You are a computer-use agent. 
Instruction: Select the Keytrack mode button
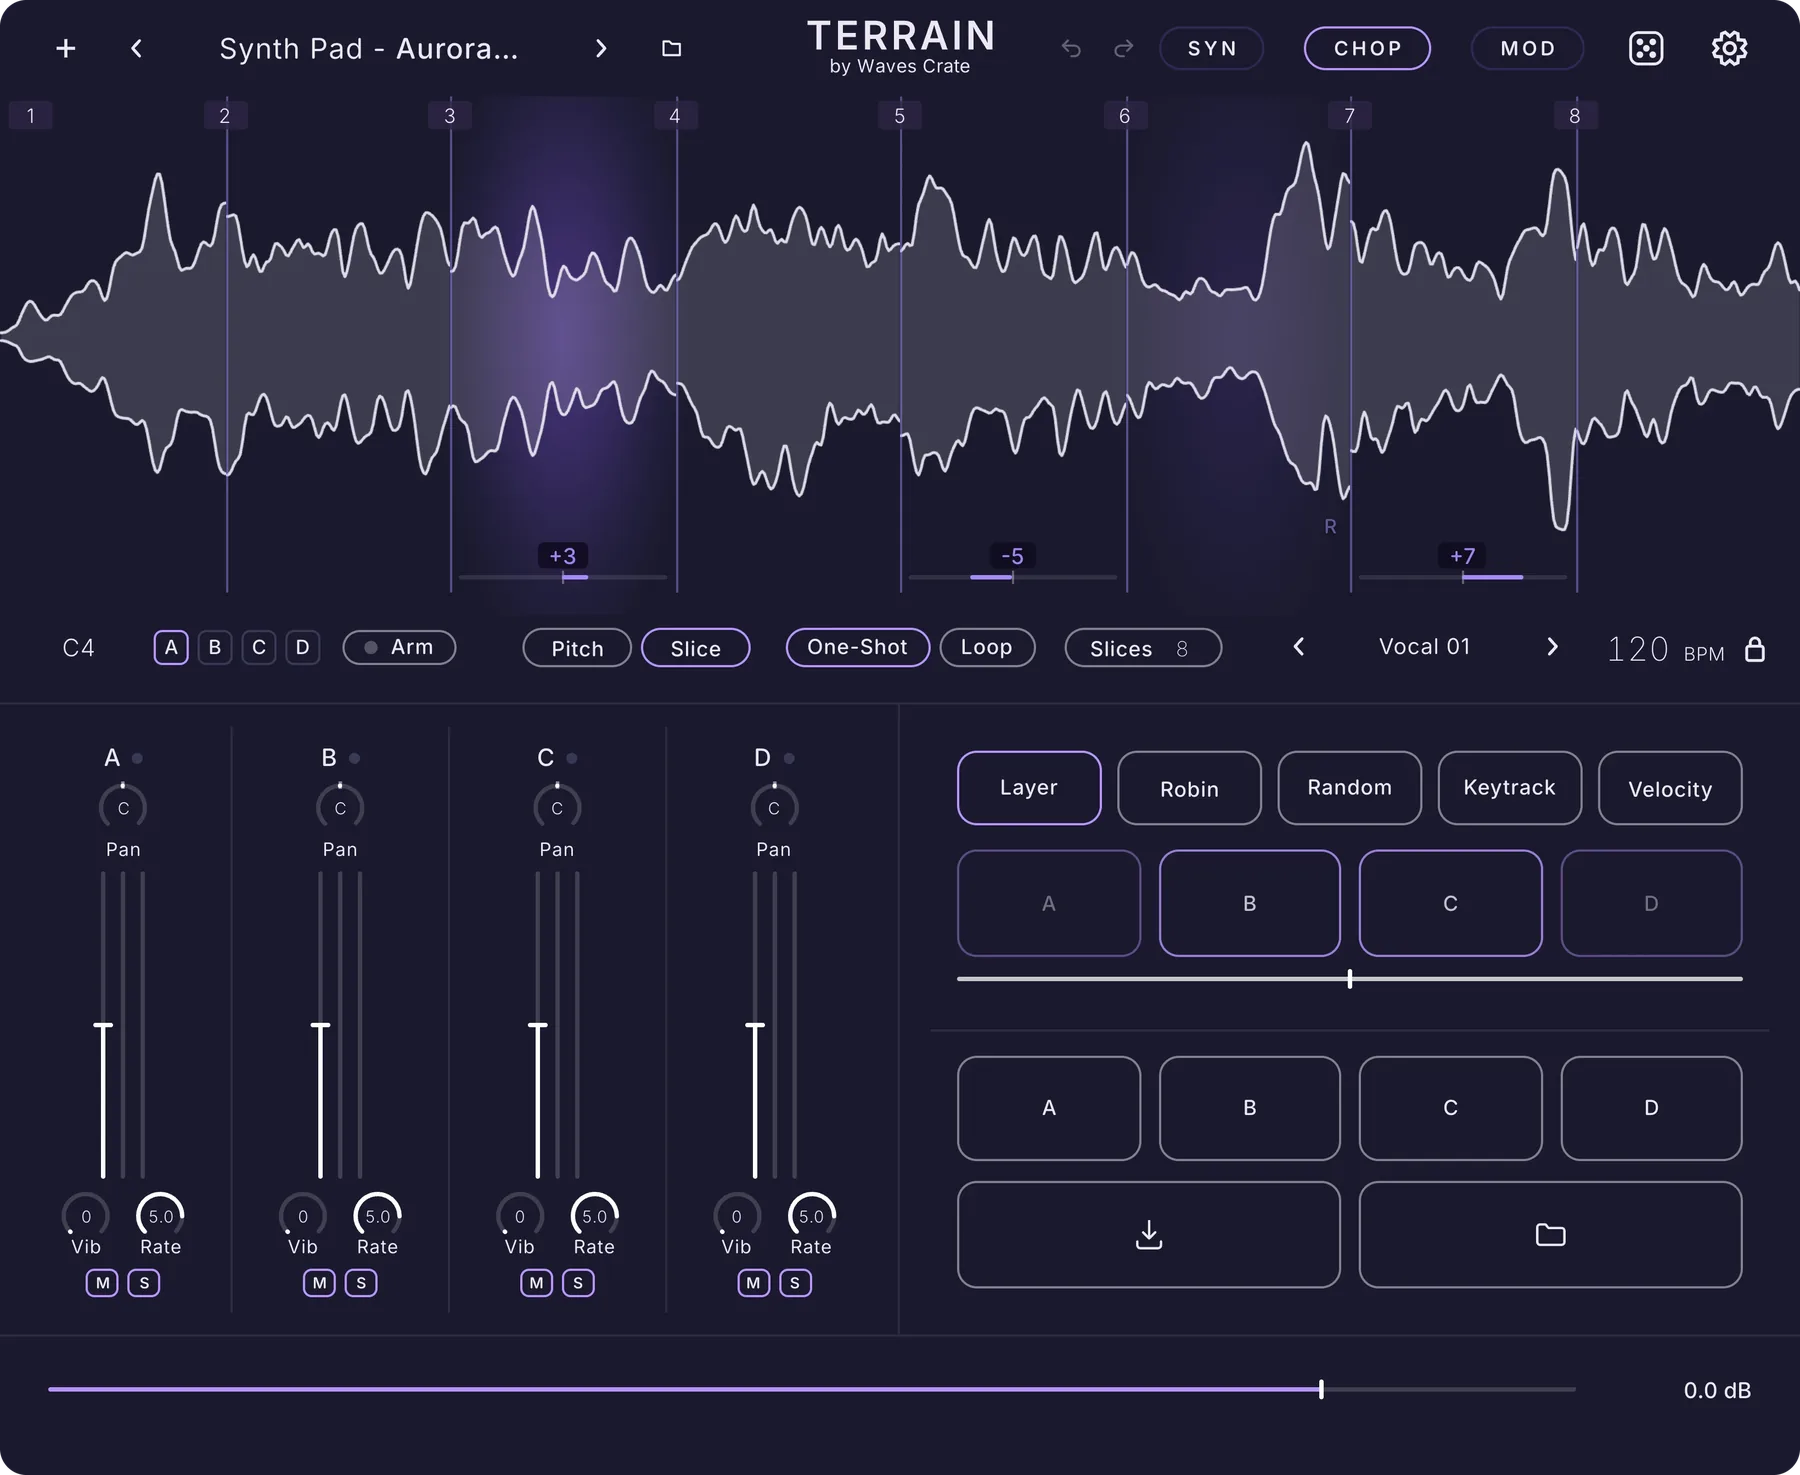1510,788
